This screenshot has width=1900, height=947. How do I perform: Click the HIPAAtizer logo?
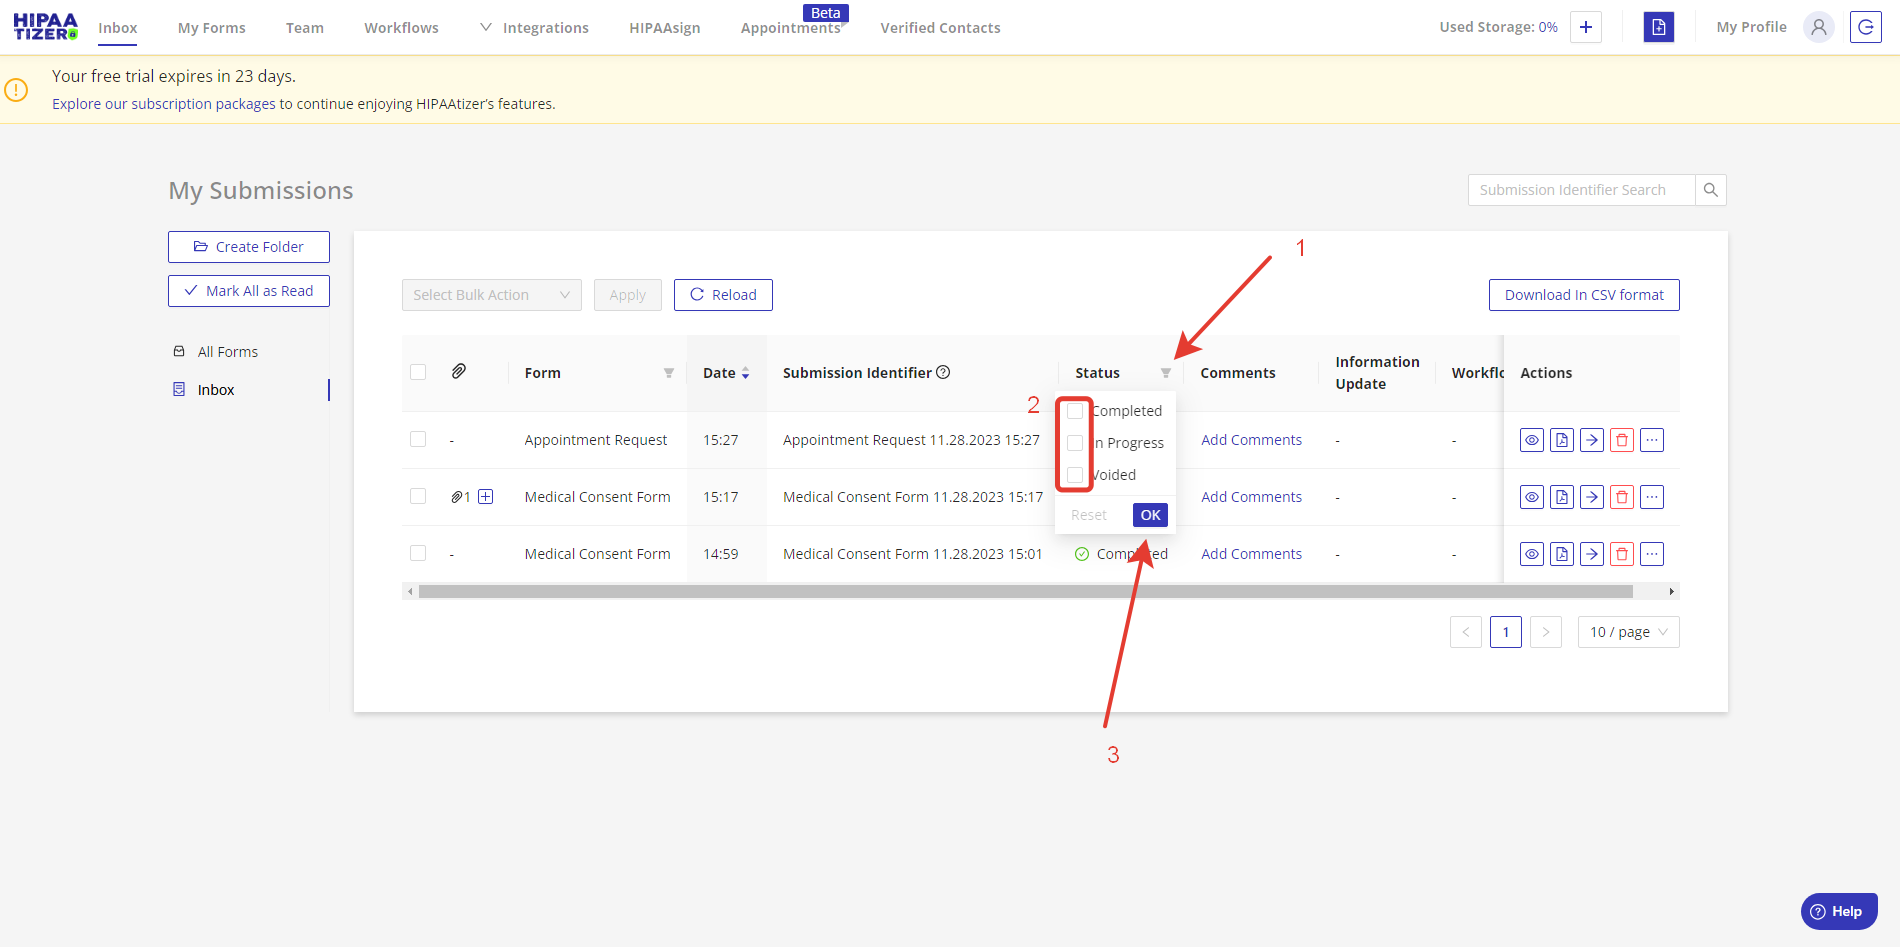click(45, 27)
